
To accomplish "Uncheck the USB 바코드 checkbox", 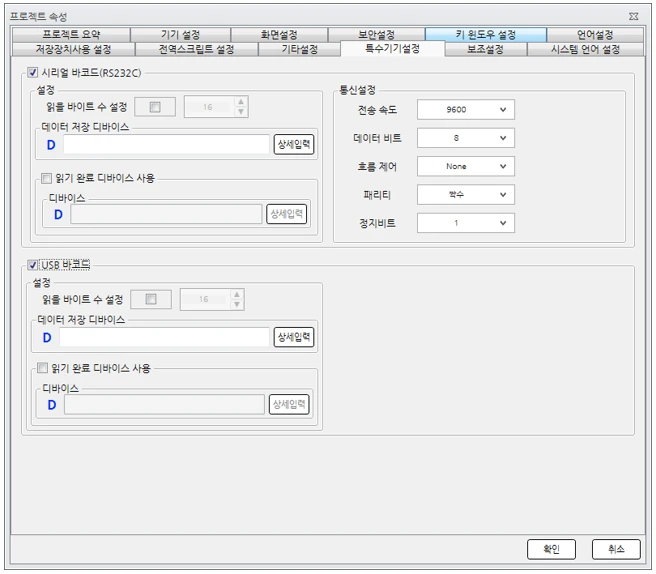I will [x=33, y=265].
